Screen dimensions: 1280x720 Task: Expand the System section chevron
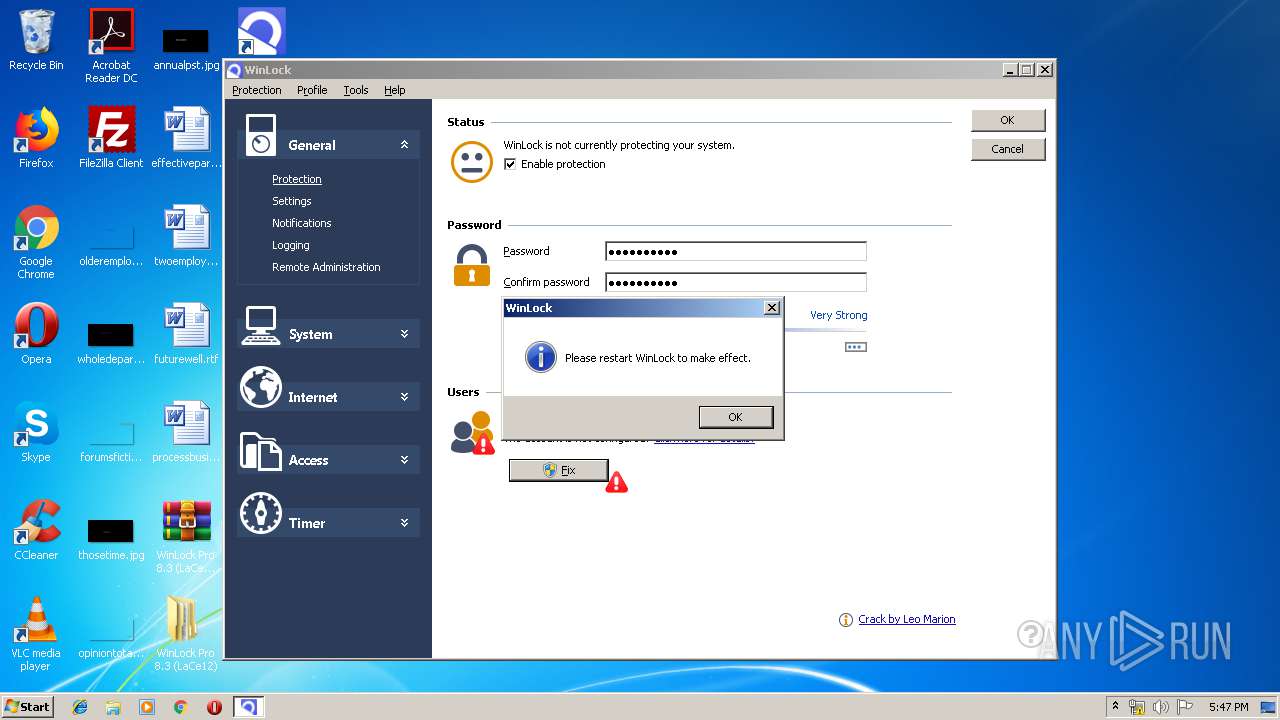tap(404, 334)
